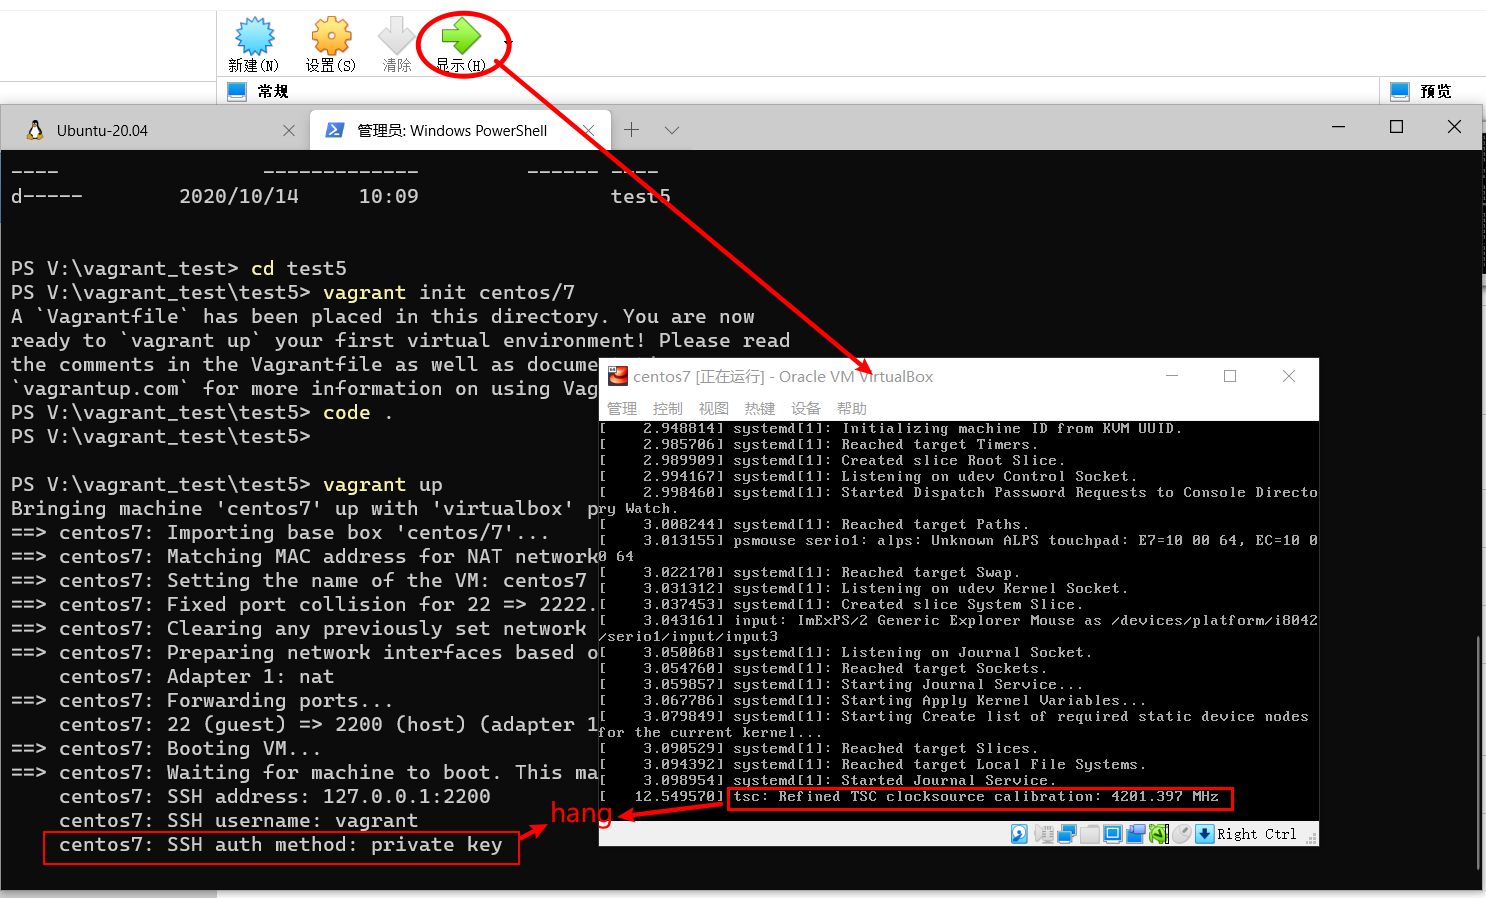Open the 热键 menu in the centos7 VM window
Image resolution: width=1486 pixels, height=898 pixels.
tap(760, 408)
